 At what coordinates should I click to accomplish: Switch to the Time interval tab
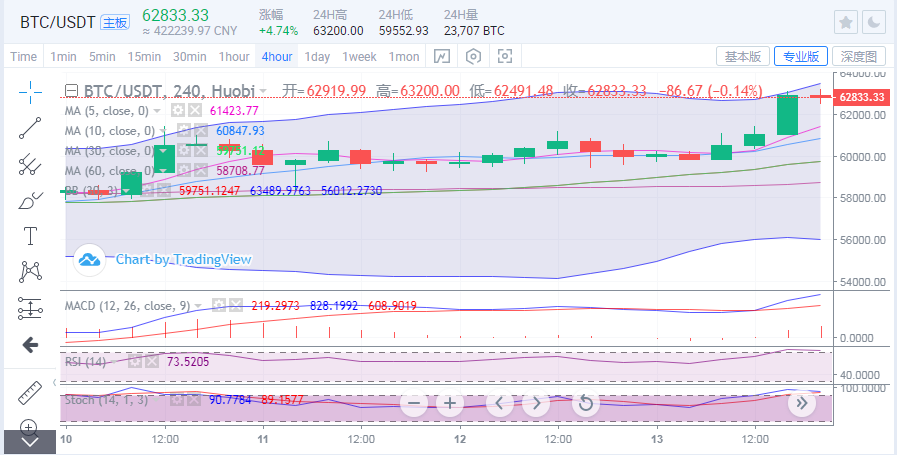tap(23, 57)
